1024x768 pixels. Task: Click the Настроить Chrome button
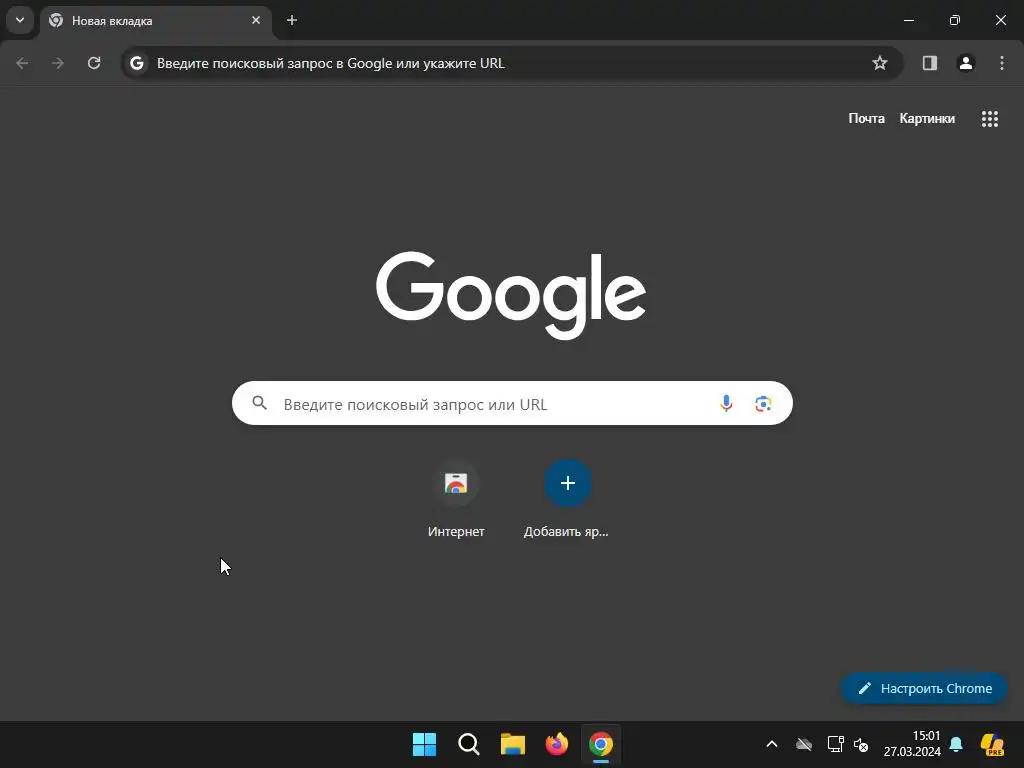924,688
